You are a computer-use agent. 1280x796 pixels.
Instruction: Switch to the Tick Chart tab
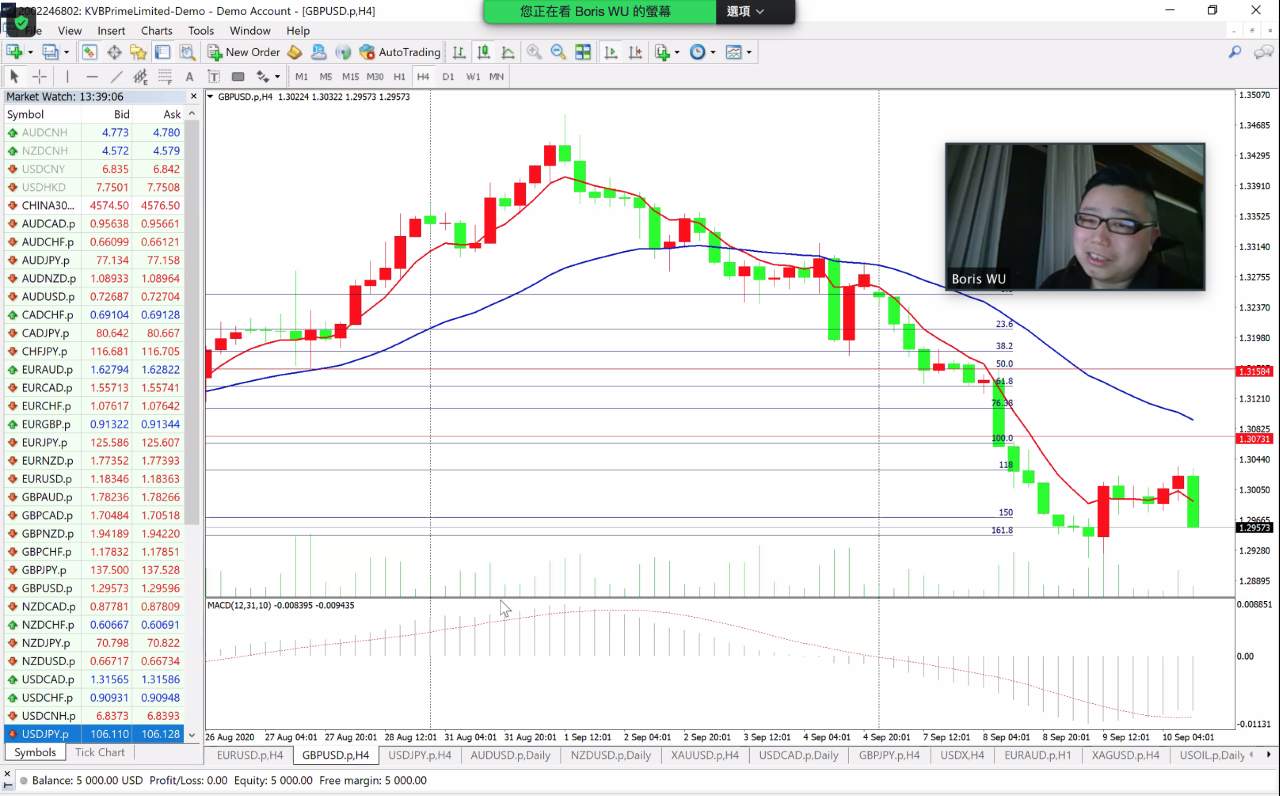click(100, 752)
